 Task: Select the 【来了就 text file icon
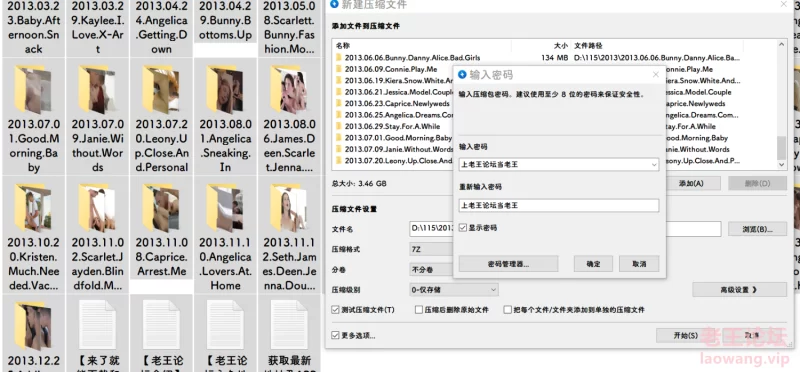[97, 325]
